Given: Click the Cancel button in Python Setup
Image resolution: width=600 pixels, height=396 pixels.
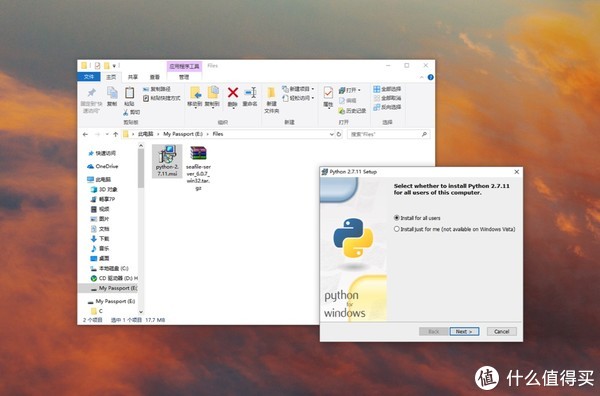Looking at the screenshot, I should (x=502, y=331).
